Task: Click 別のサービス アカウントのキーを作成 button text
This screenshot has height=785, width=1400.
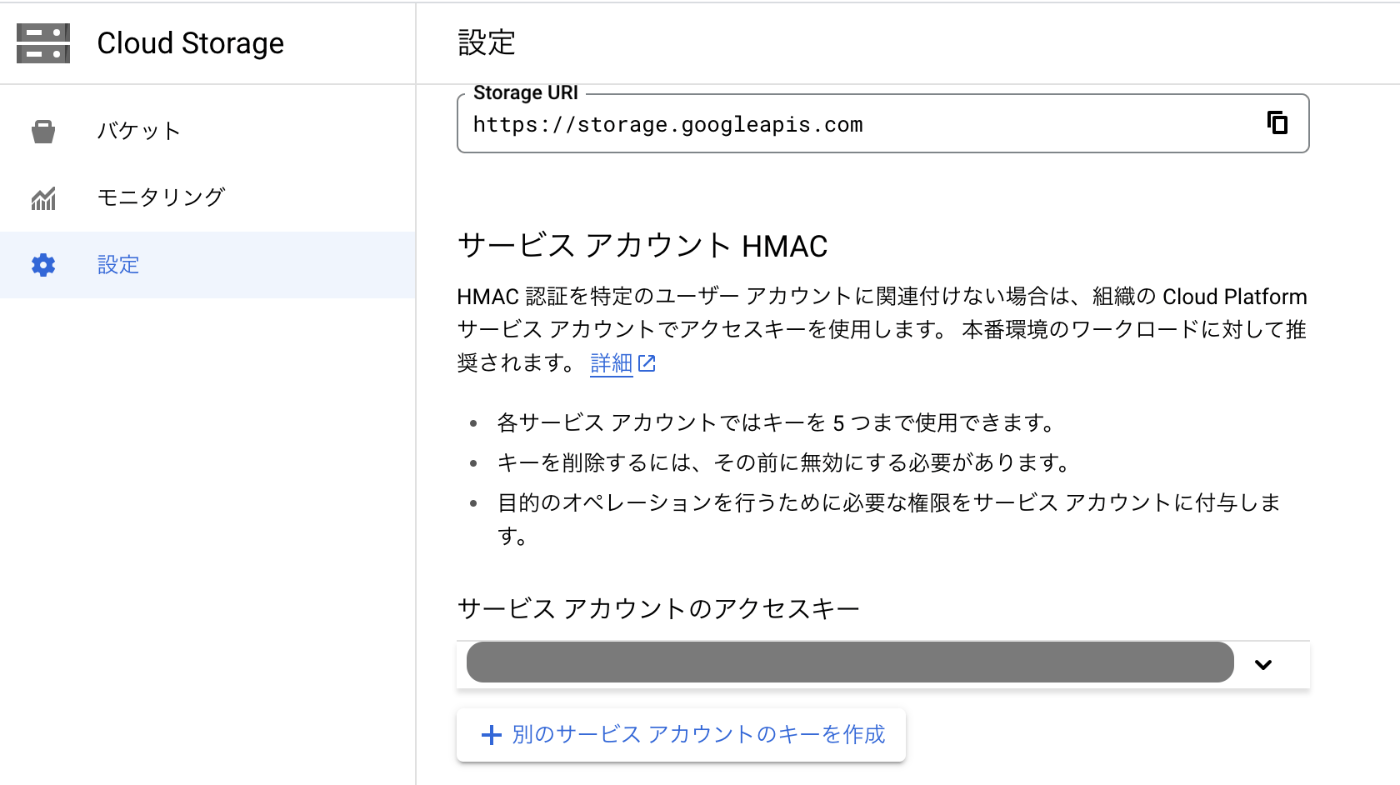Action: coord(698,735)
